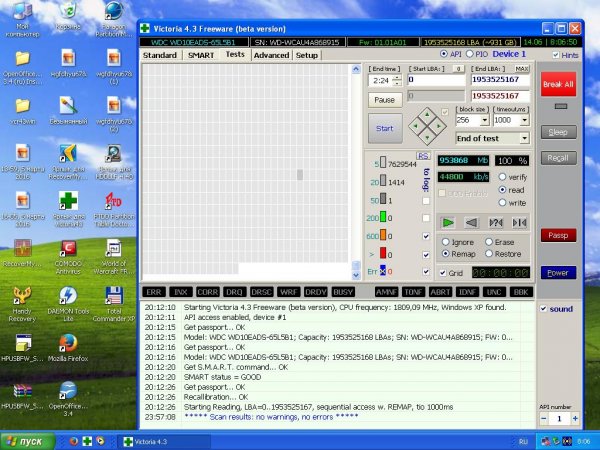Click DAEMON Tools Lite desktop icon
Image resolution: width=600 pixels, height=450 pixels.
click(x=68, y=303)
